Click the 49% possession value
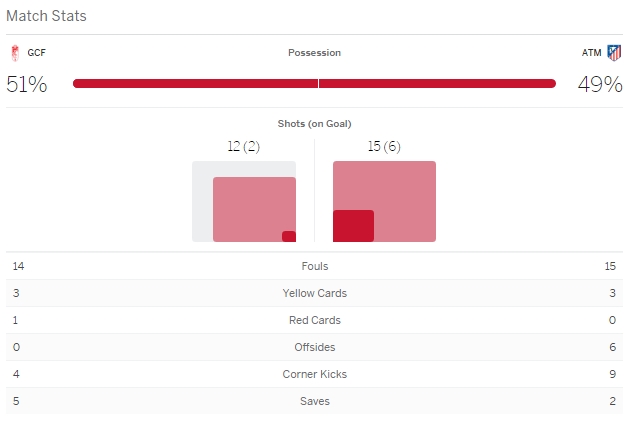632x421 pixels. 600,85
